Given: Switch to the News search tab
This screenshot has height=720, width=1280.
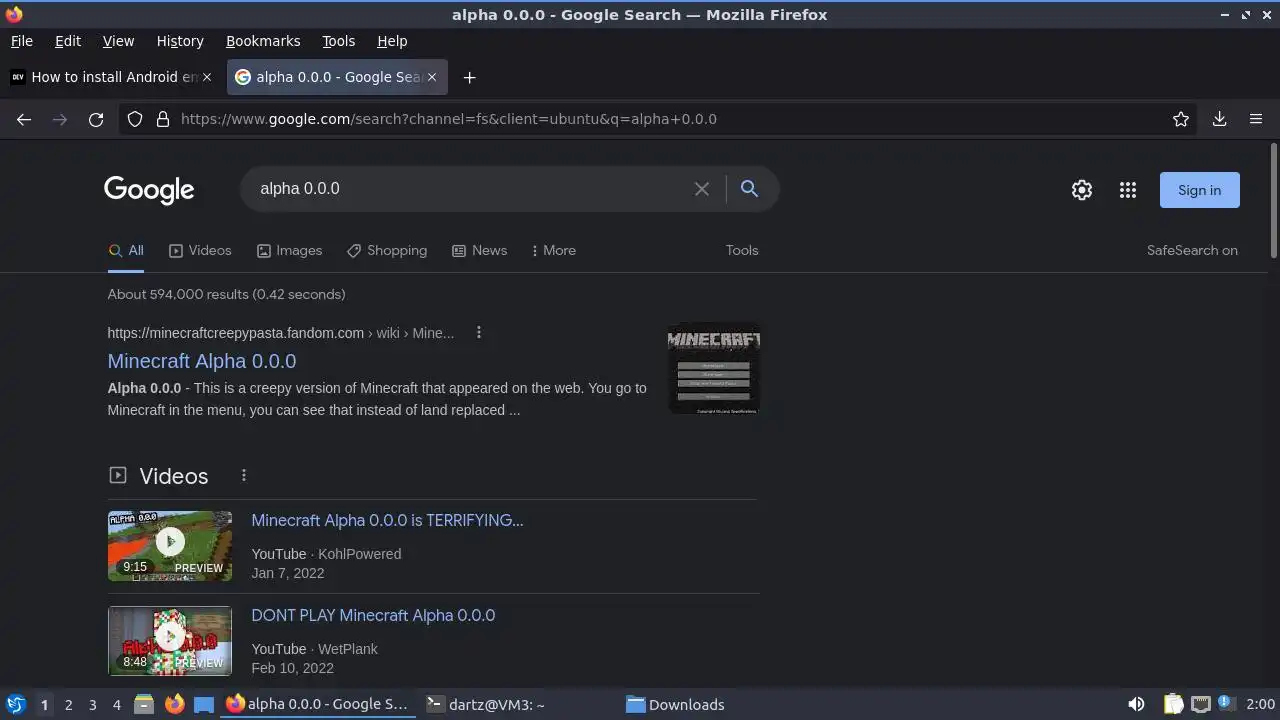Looking at the screenshot, I should [x=479, y=251].
